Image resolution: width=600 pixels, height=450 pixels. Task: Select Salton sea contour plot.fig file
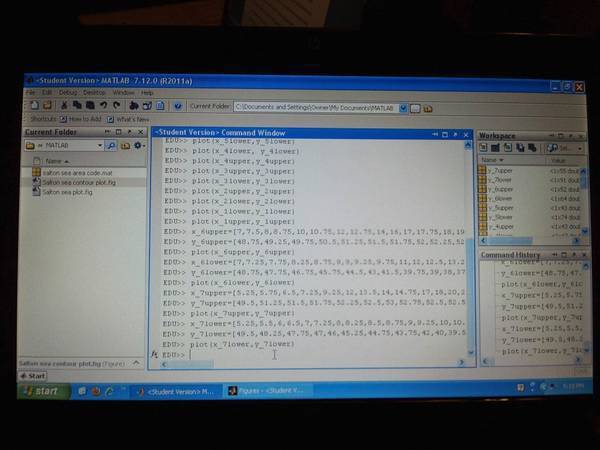(x=79, y=183)
